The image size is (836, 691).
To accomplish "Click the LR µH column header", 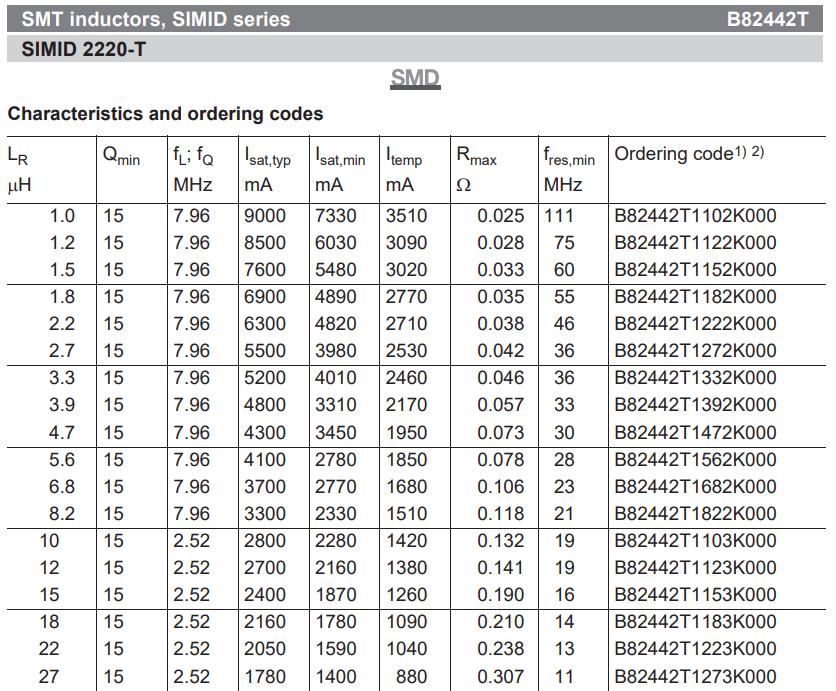I will coord(19,170).
